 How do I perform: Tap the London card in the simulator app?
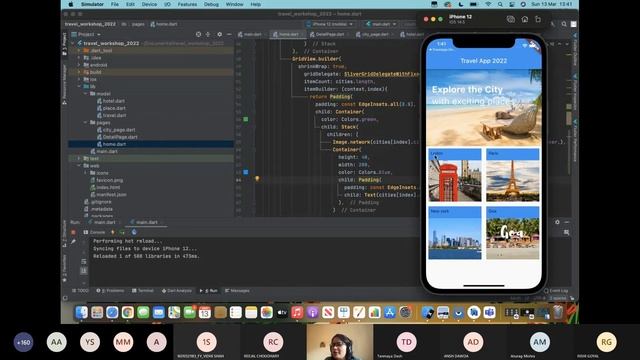(455, 175)
